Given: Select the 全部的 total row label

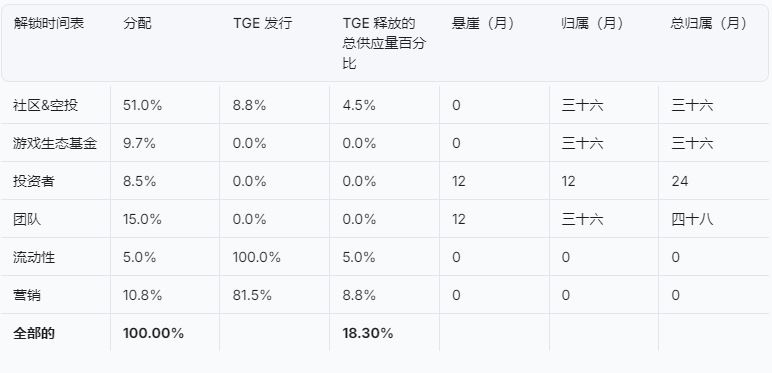Looking at the screenshot, I should (34, 333).
